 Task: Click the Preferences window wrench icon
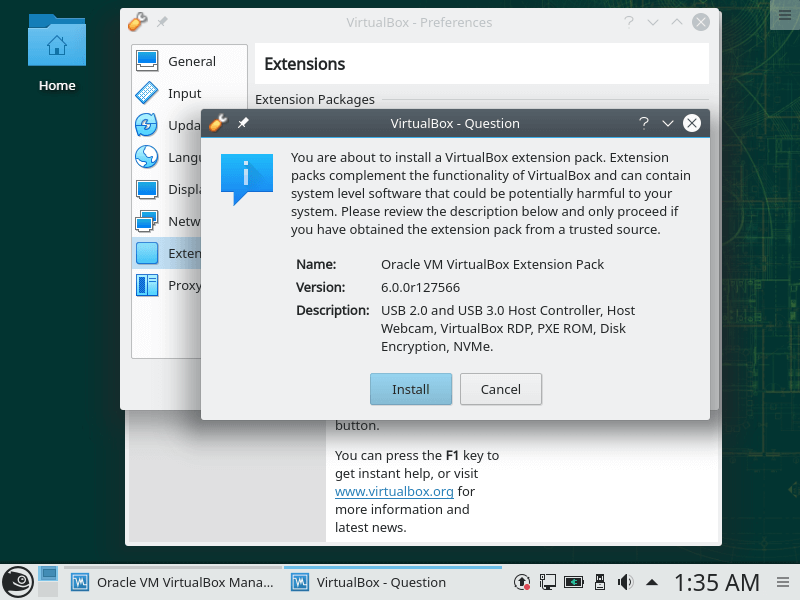pos(138,22)
